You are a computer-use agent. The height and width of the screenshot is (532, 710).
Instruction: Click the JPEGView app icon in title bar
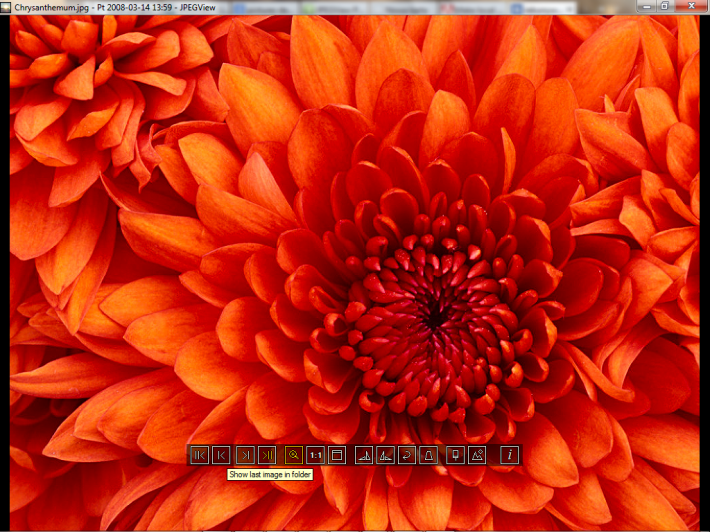coord(6,7)
